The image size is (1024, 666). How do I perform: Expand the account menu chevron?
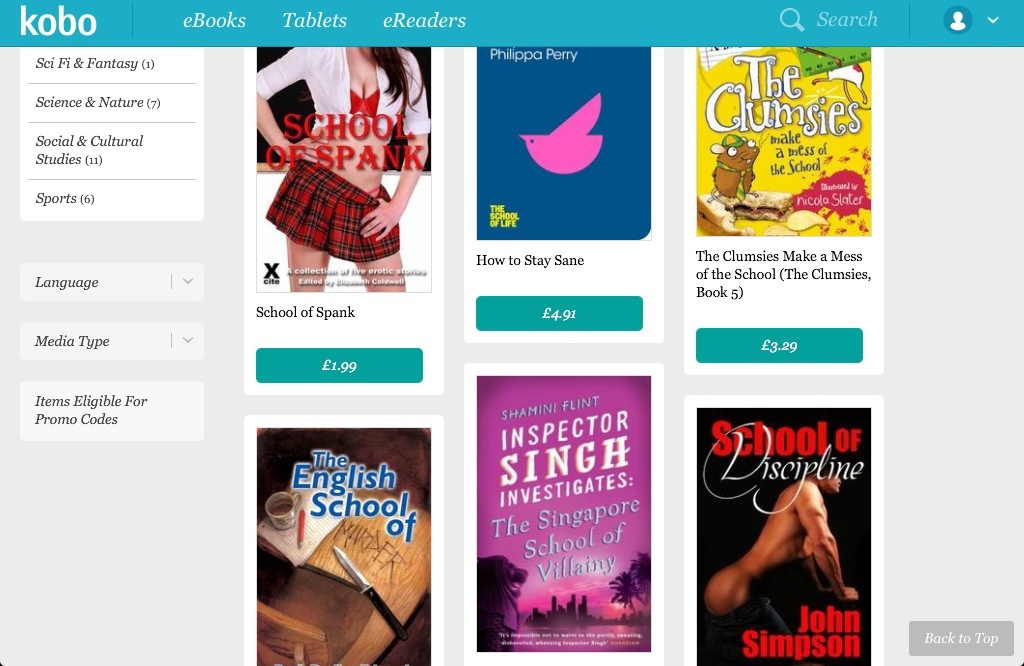click(993, 20)
